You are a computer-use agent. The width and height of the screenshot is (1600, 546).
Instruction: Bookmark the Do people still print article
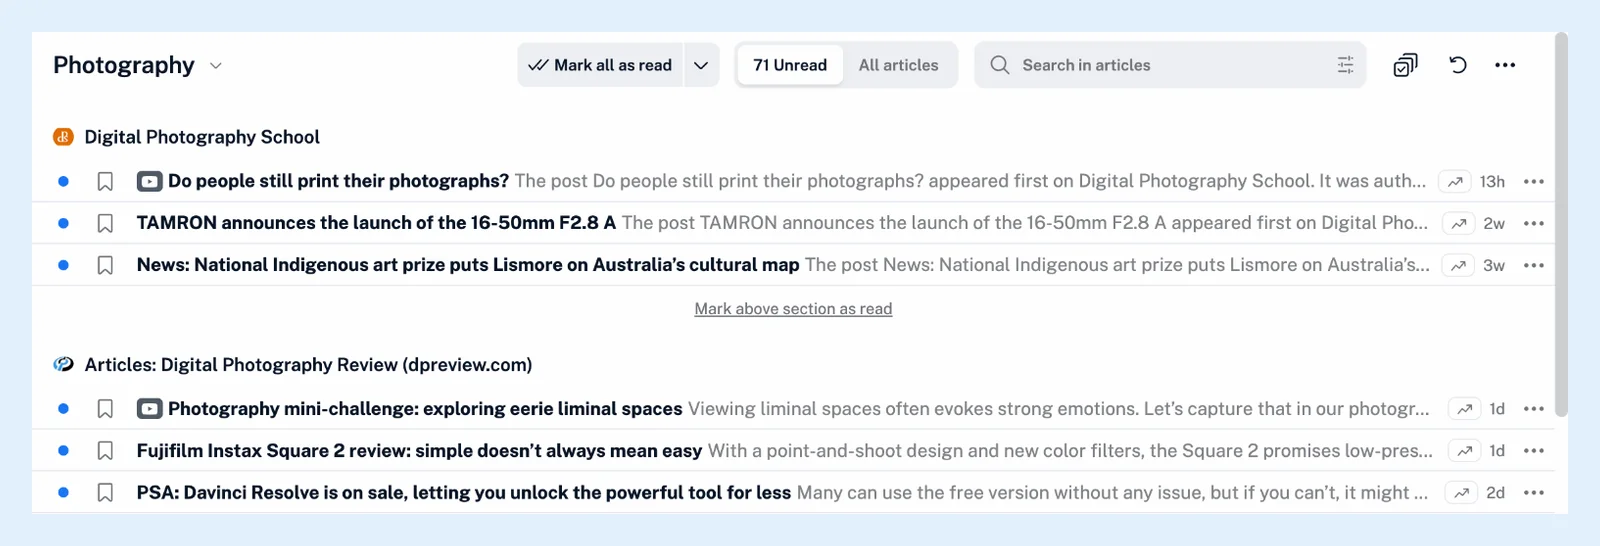coord(105,182)
